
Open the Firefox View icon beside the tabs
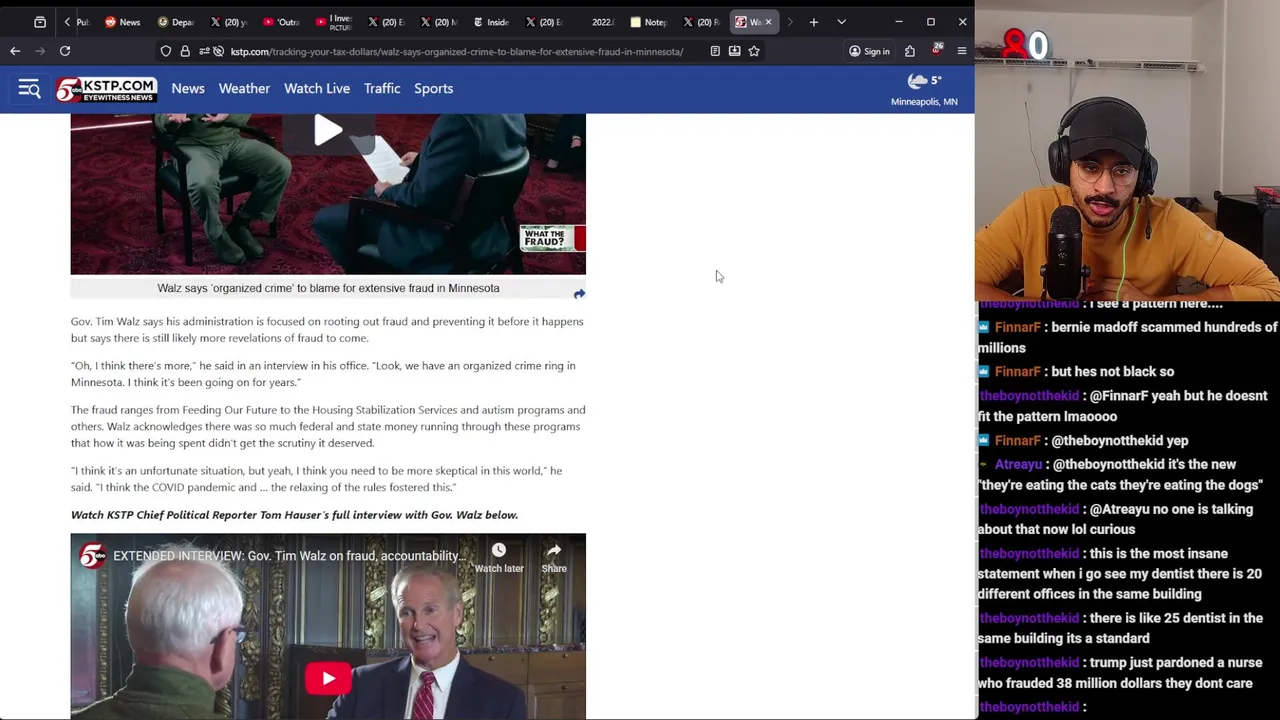click(x=40, y=22)
